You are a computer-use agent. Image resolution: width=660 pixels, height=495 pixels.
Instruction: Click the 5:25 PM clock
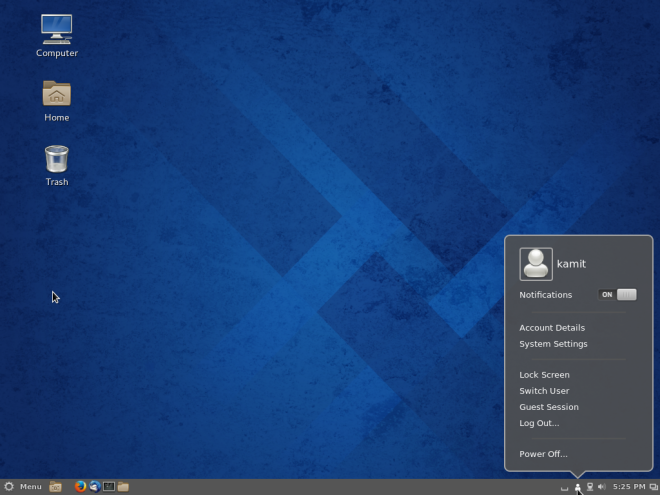(629, 487)
